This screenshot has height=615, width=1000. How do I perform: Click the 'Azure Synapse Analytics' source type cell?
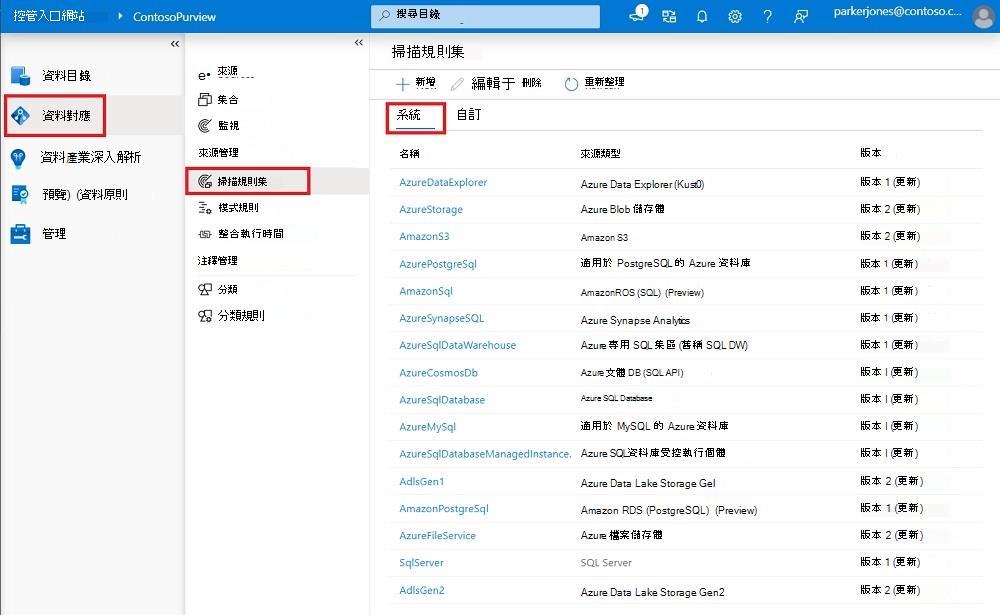coord(635,320)
